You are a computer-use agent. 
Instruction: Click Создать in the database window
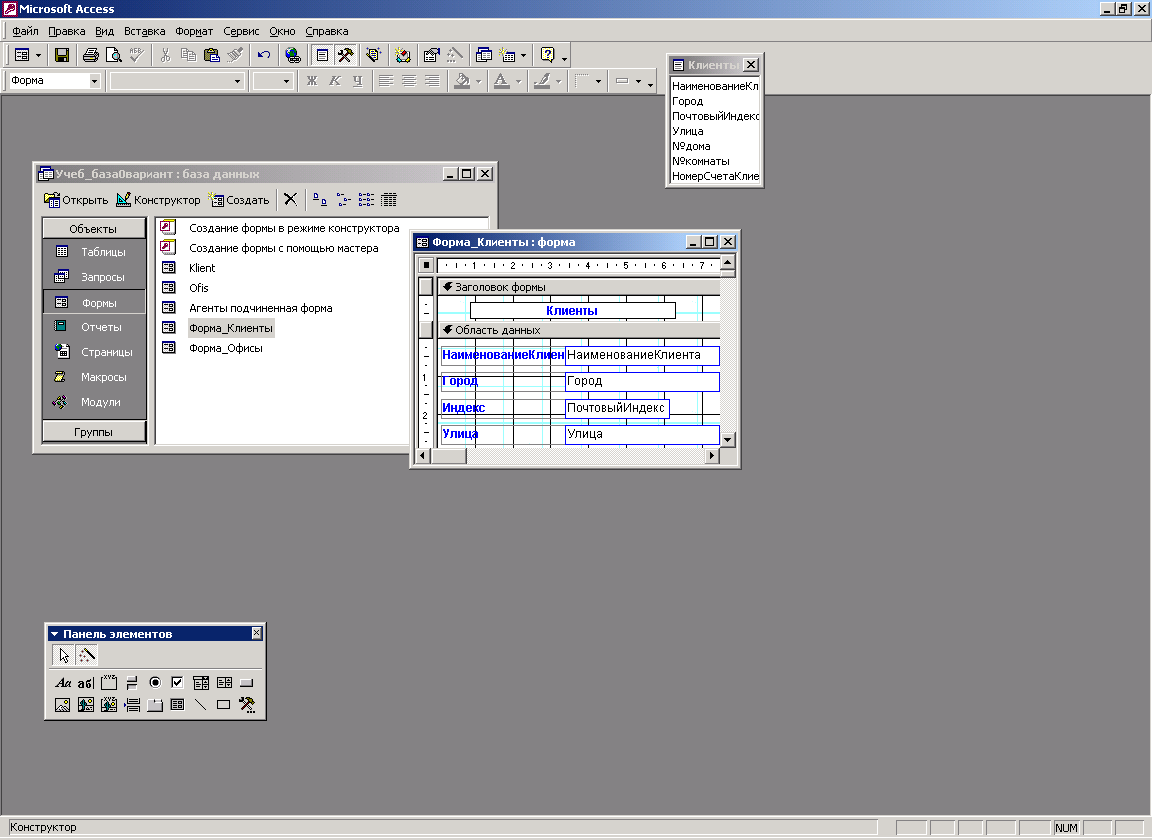[239, 199]
